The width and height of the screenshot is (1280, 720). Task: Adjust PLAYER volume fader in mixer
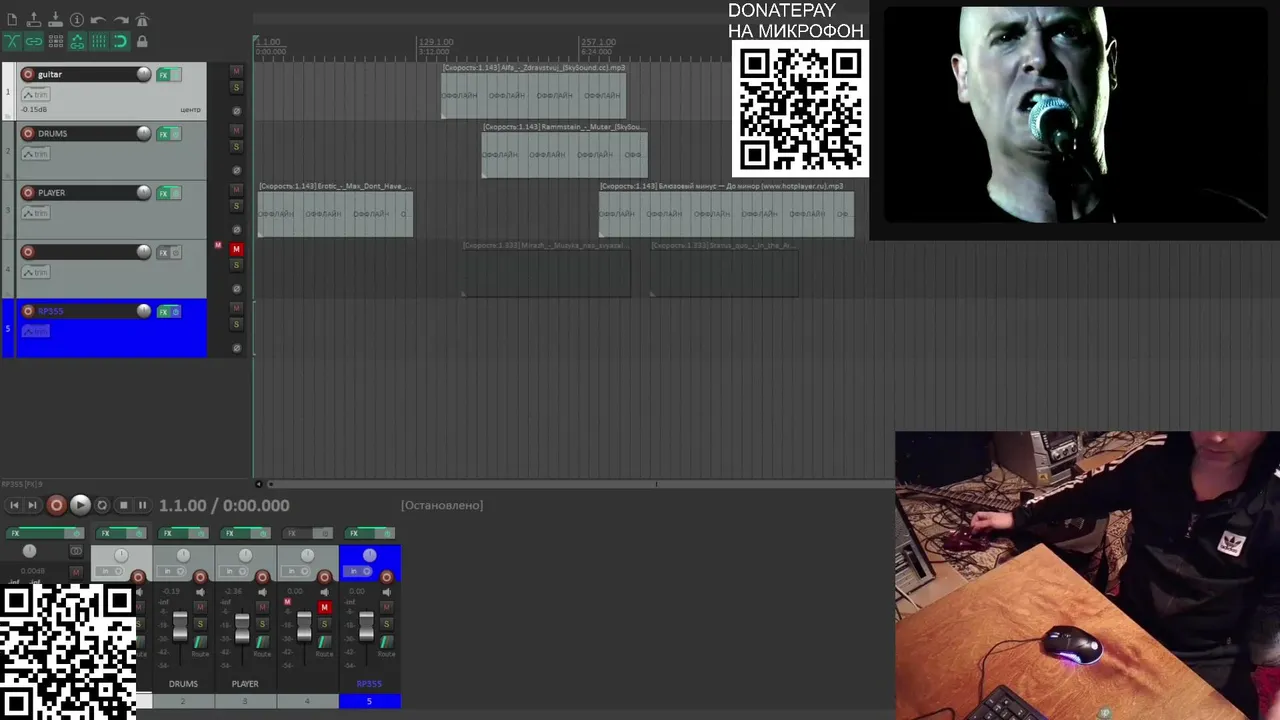[242, 627]
